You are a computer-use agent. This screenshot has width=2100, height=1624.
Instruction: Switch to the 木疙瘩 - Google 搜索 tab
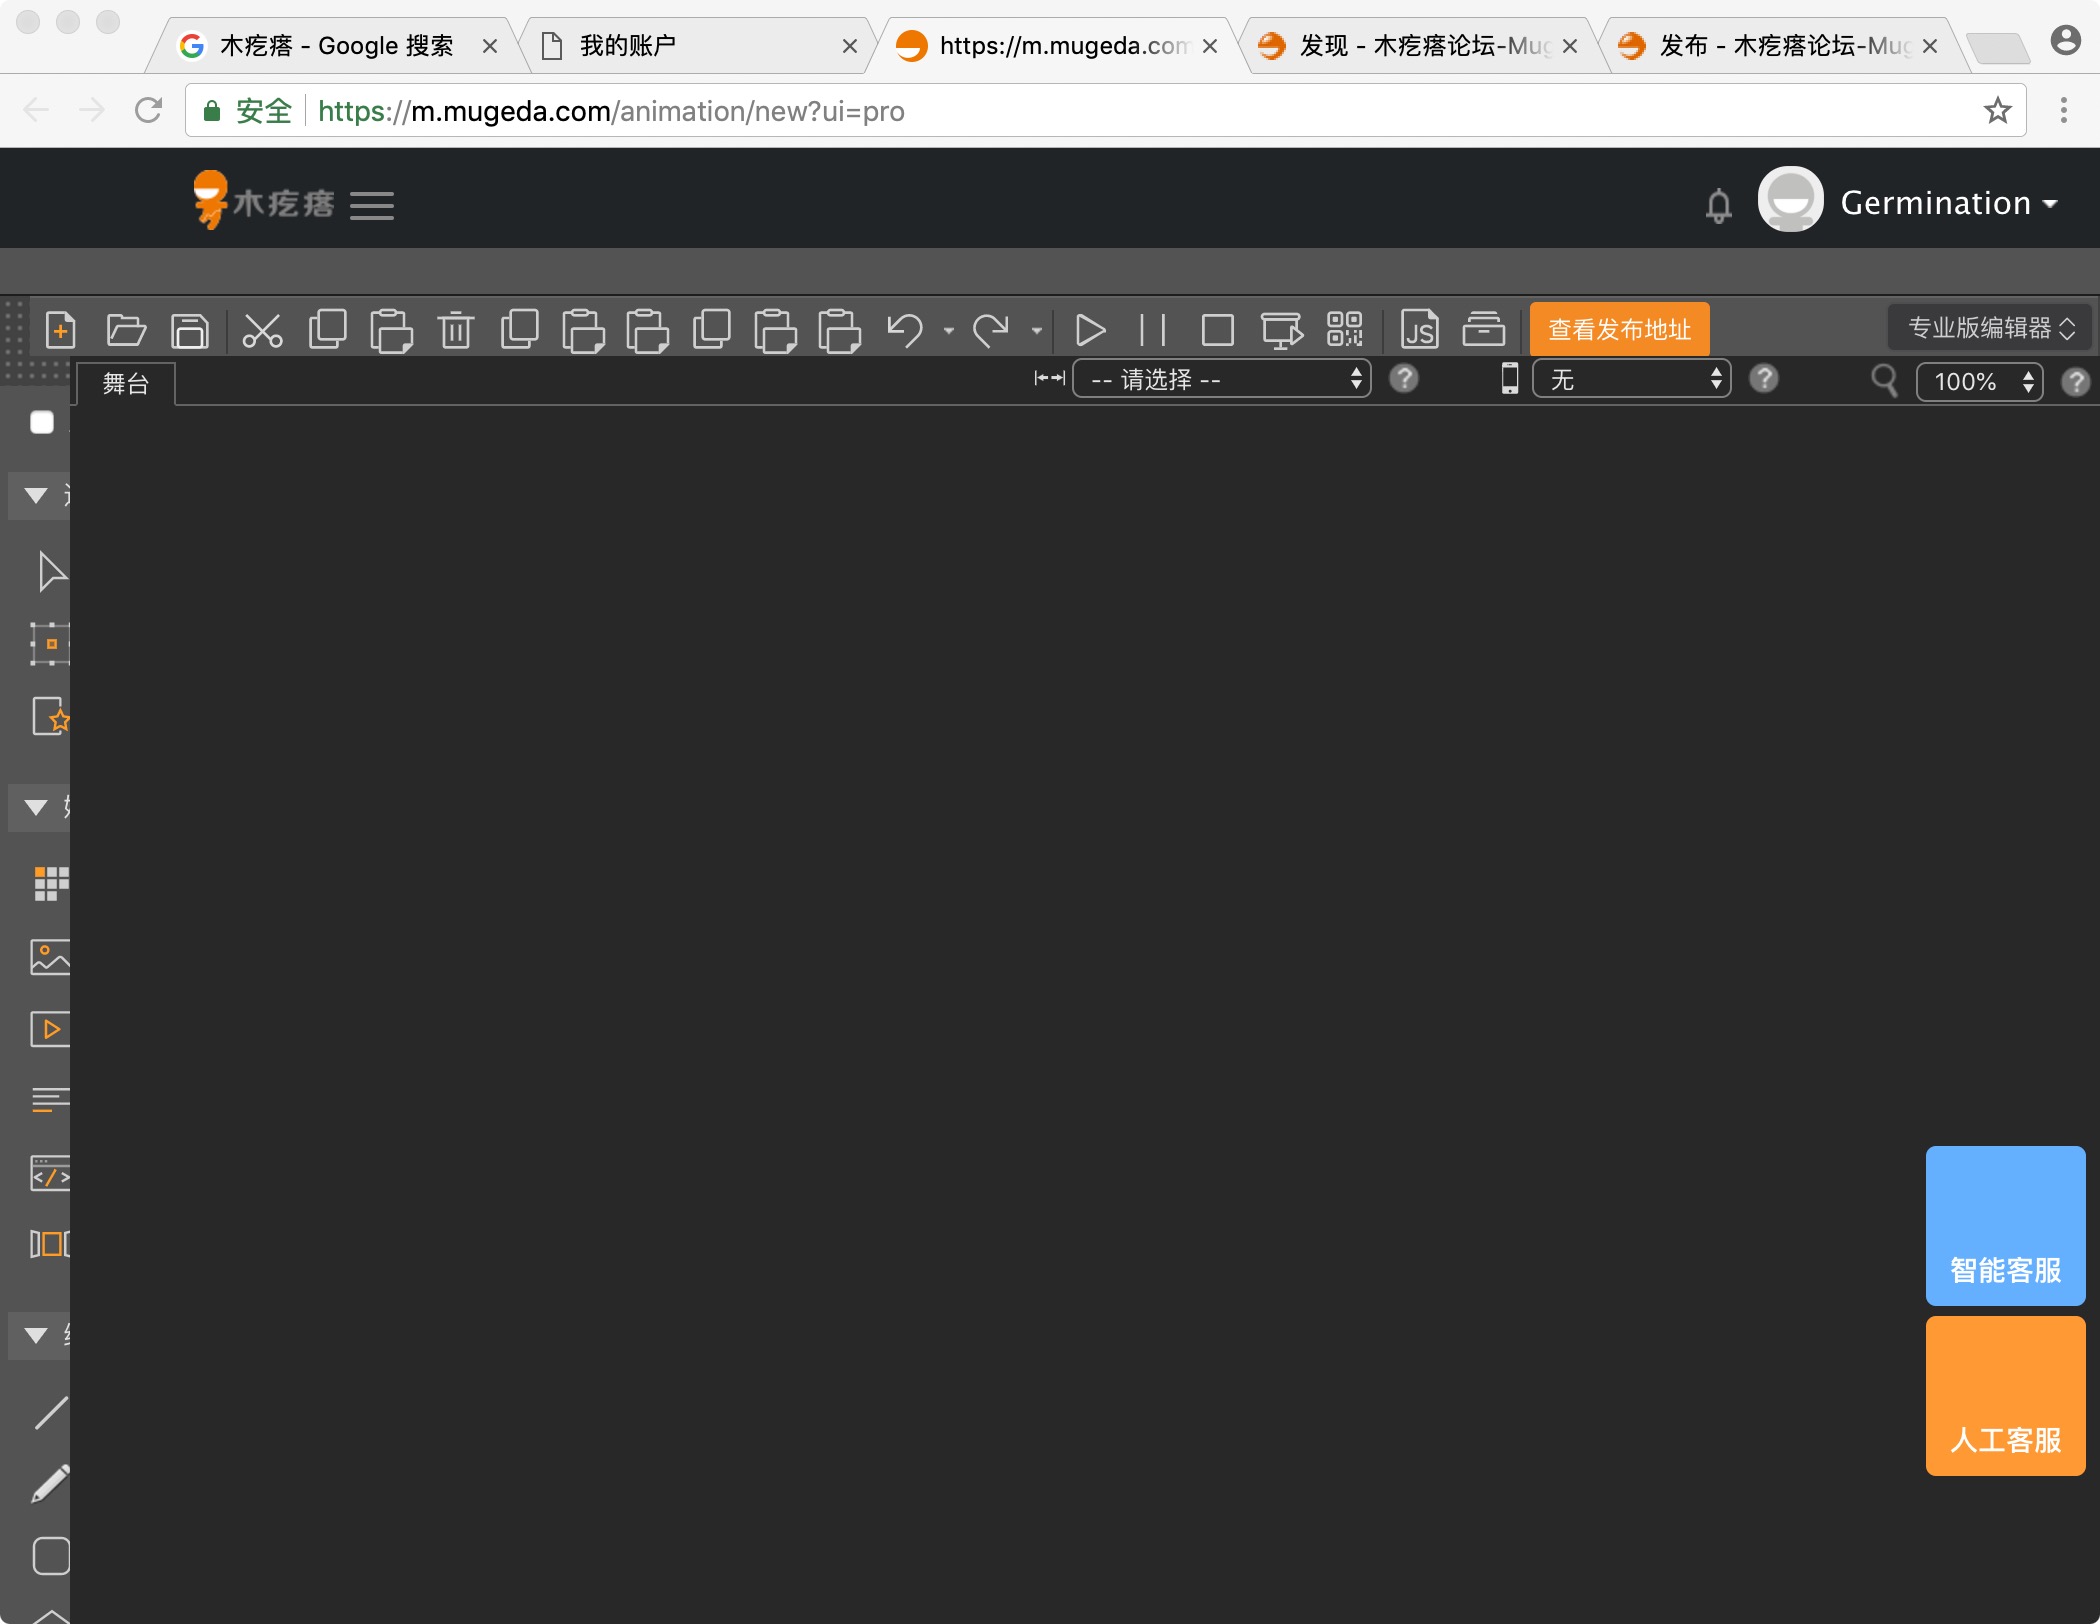(336, 45)
